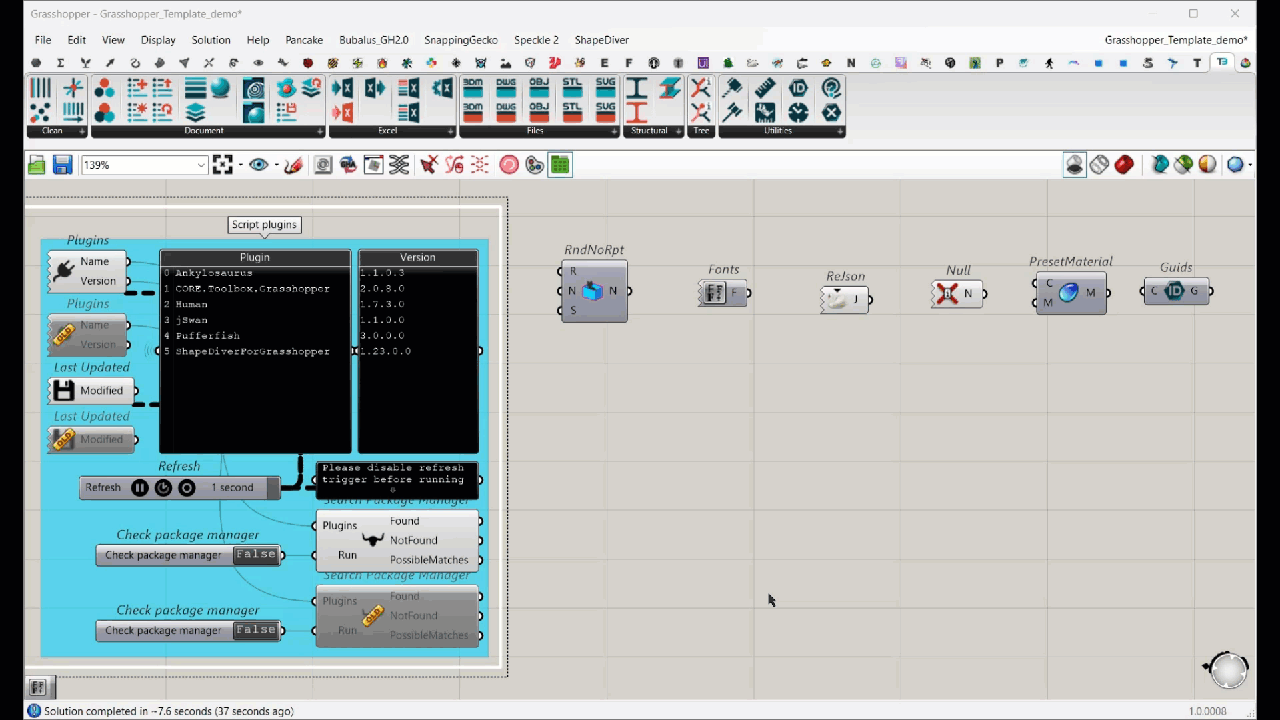Open the ShapeDiver menu
The height and width of the screenshot is (720, 1280).
(x=602, y=40)
